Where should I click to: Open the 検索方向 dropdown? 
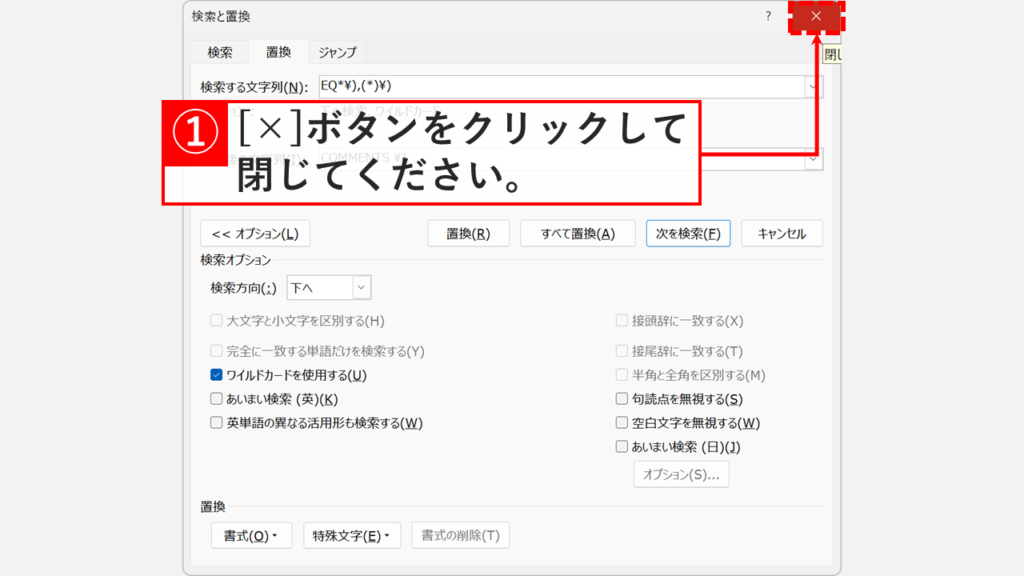[x=358, y=286]
